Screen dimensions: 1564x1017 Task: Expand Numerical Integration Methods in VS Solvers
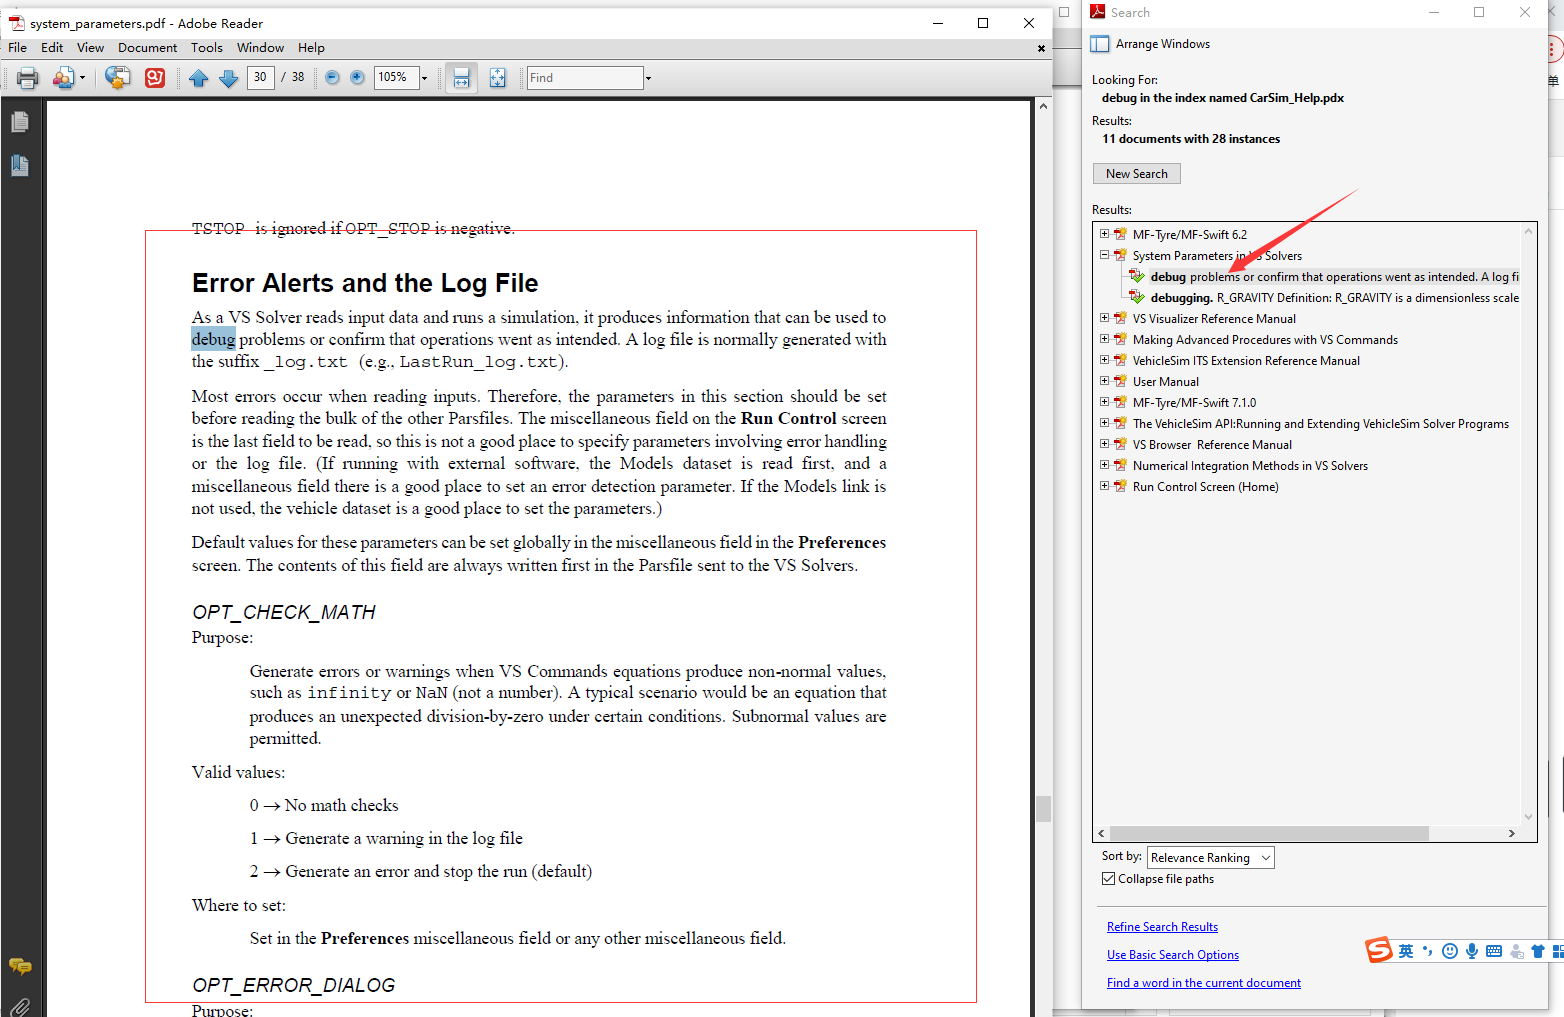(x=1104, y=465)
